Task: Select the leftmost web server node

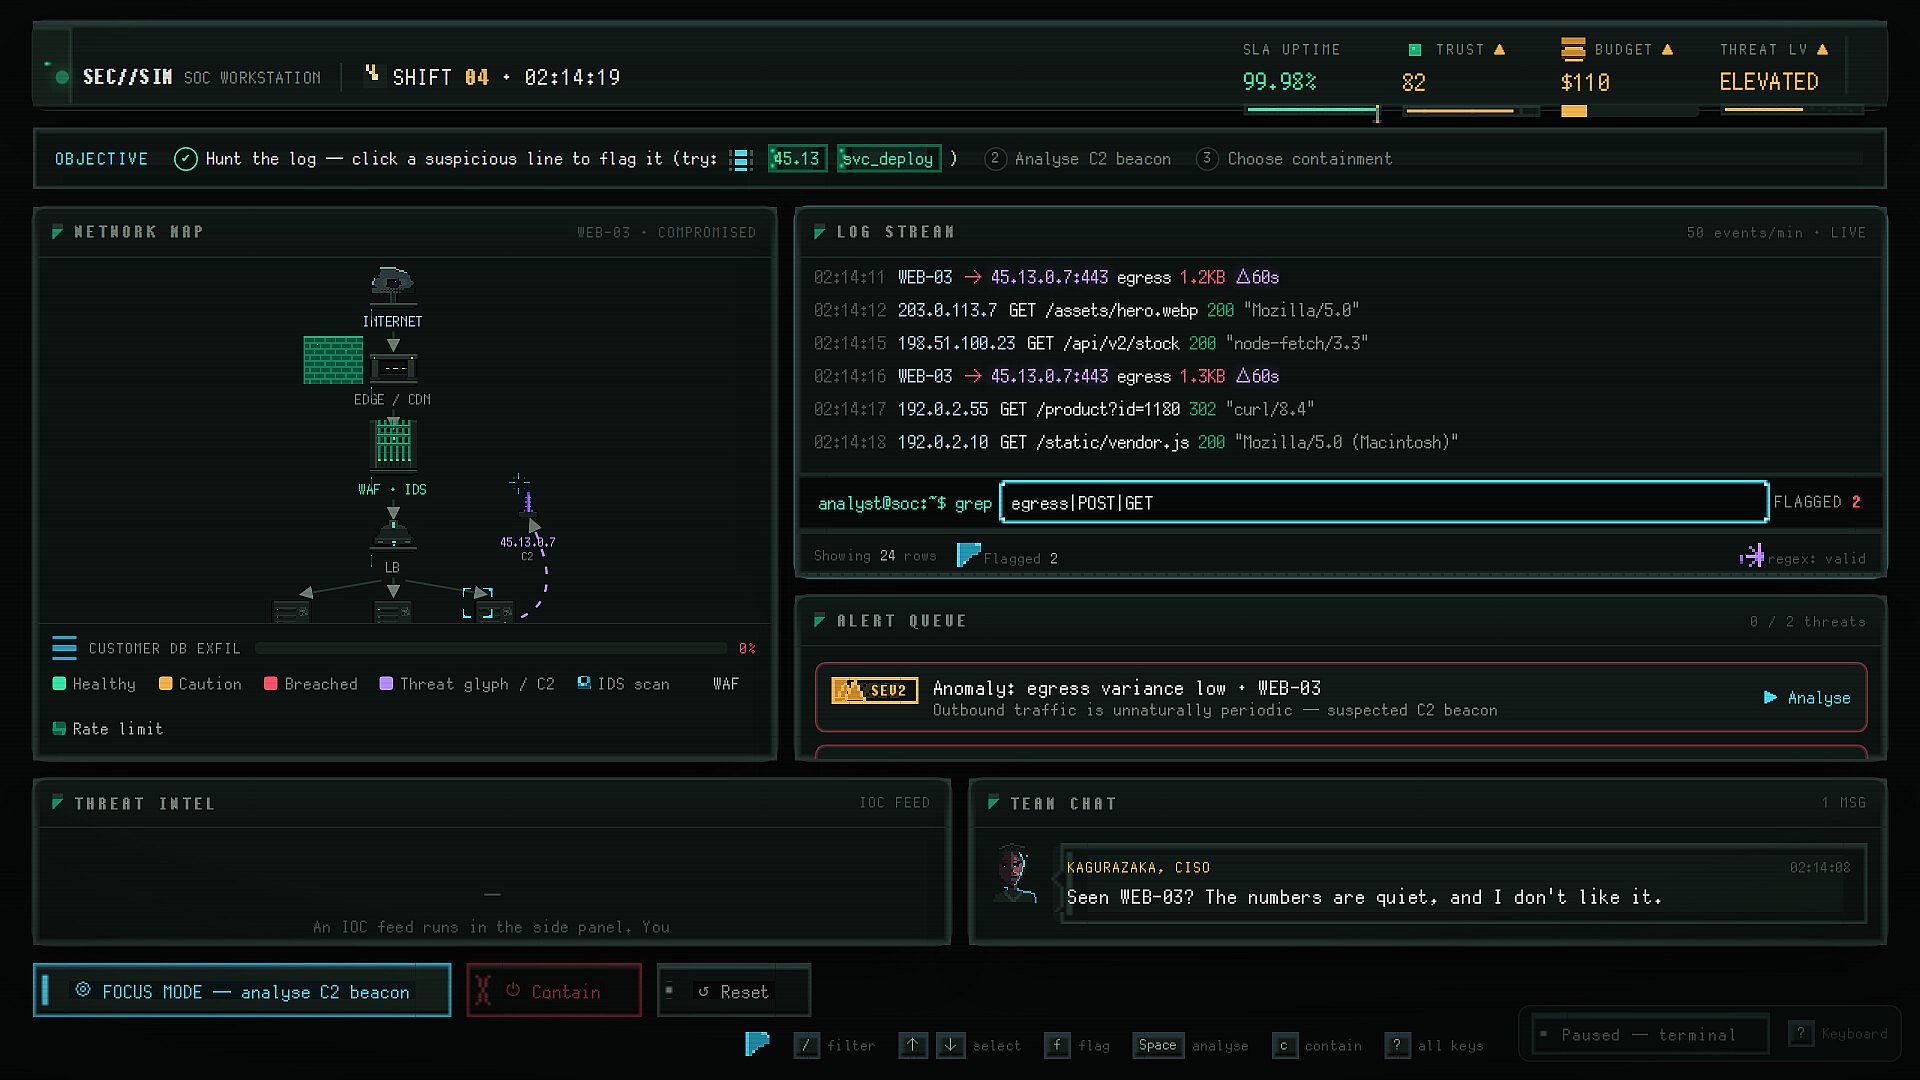Action: 292,611
